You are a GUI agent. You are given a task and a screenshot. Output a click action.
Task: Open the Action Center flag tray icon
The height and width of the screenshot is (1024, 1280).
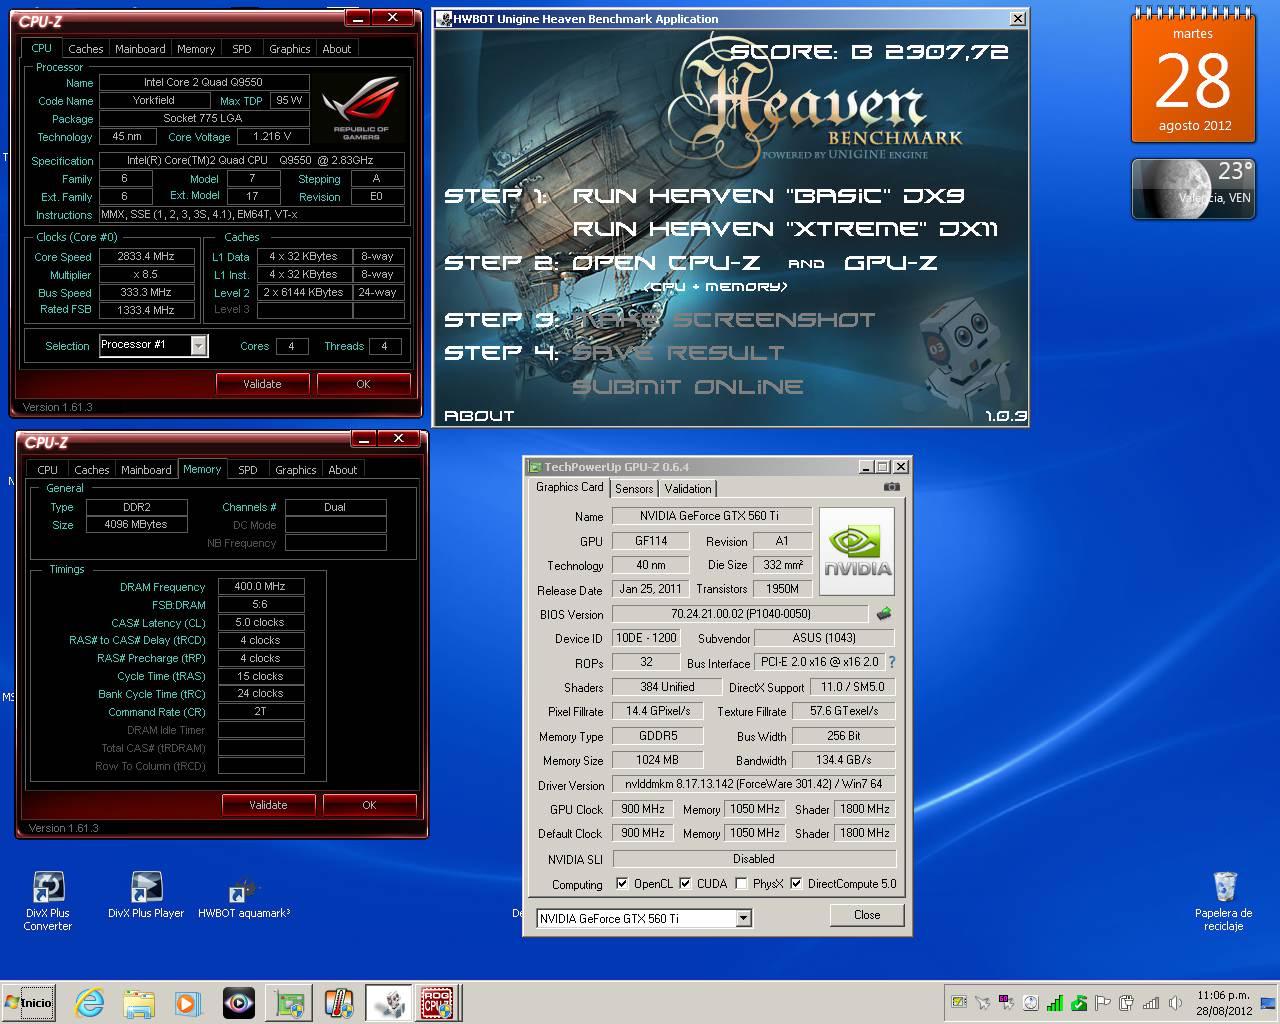click(1103, 1002)
